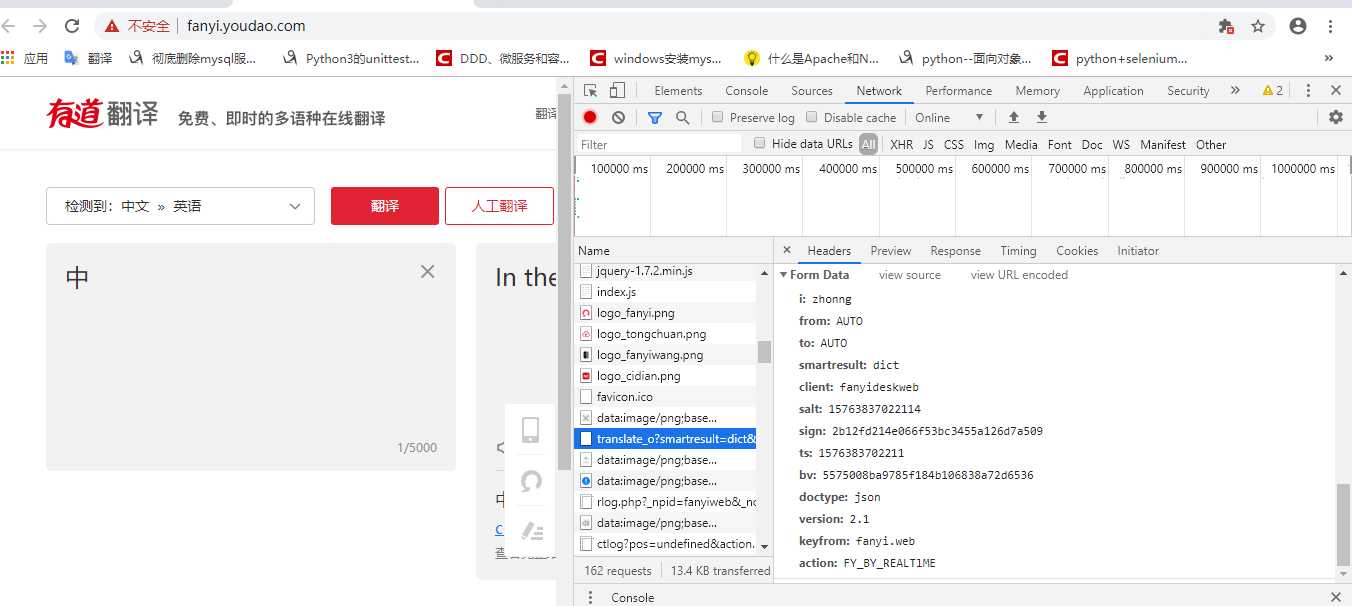Open the Preview tab of the request

click(890, 250)
